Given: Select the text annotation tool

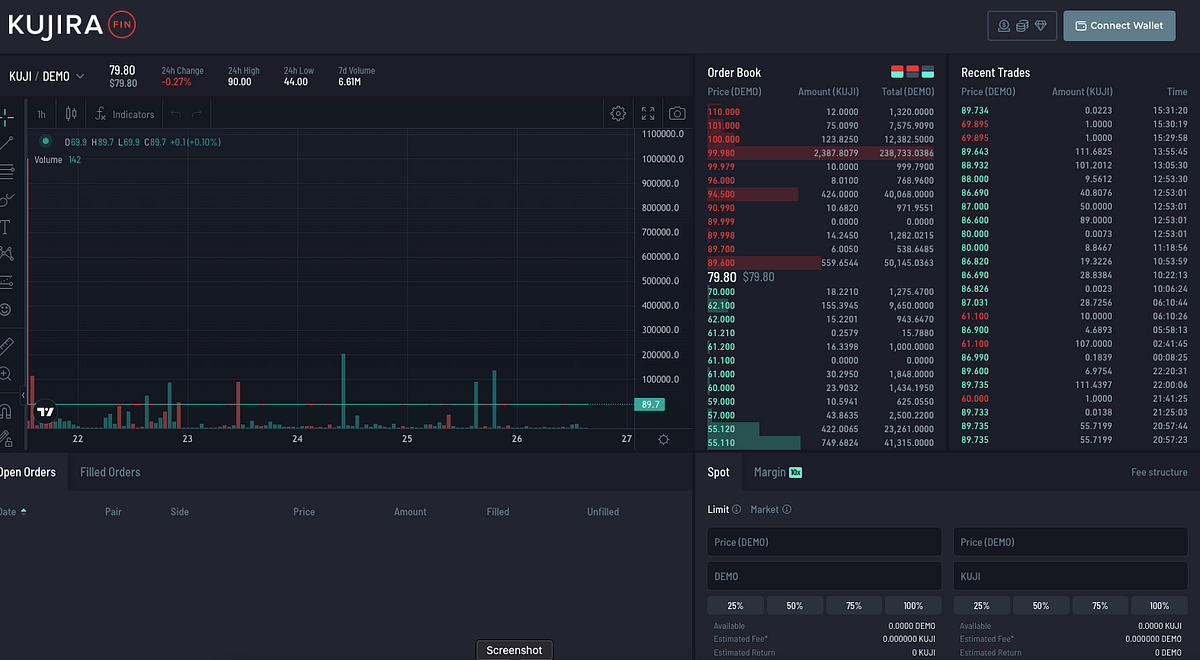Looking at the screenshot, I should [x=6, y=227].
